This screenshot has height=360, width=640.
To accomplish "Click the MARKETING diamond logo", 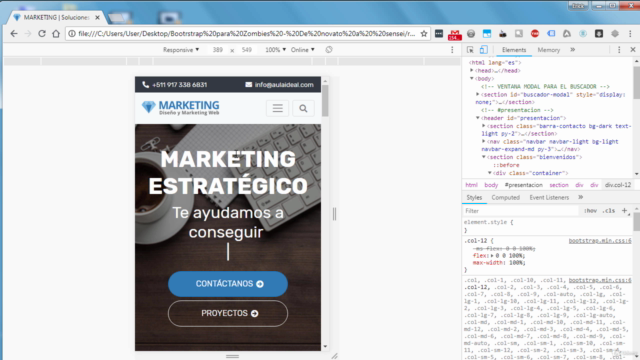I will pos(181,108).
